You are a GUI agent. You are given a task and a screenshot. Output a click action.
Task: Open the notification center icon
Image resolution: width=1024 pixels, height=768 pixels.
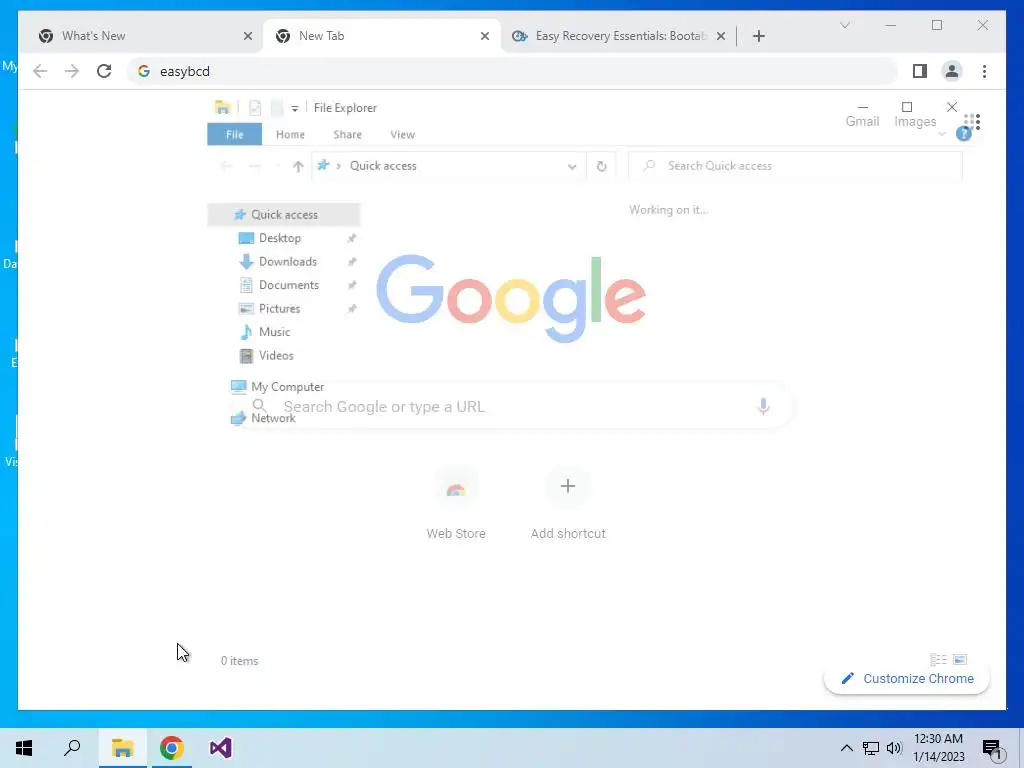(x=992, y=749)
